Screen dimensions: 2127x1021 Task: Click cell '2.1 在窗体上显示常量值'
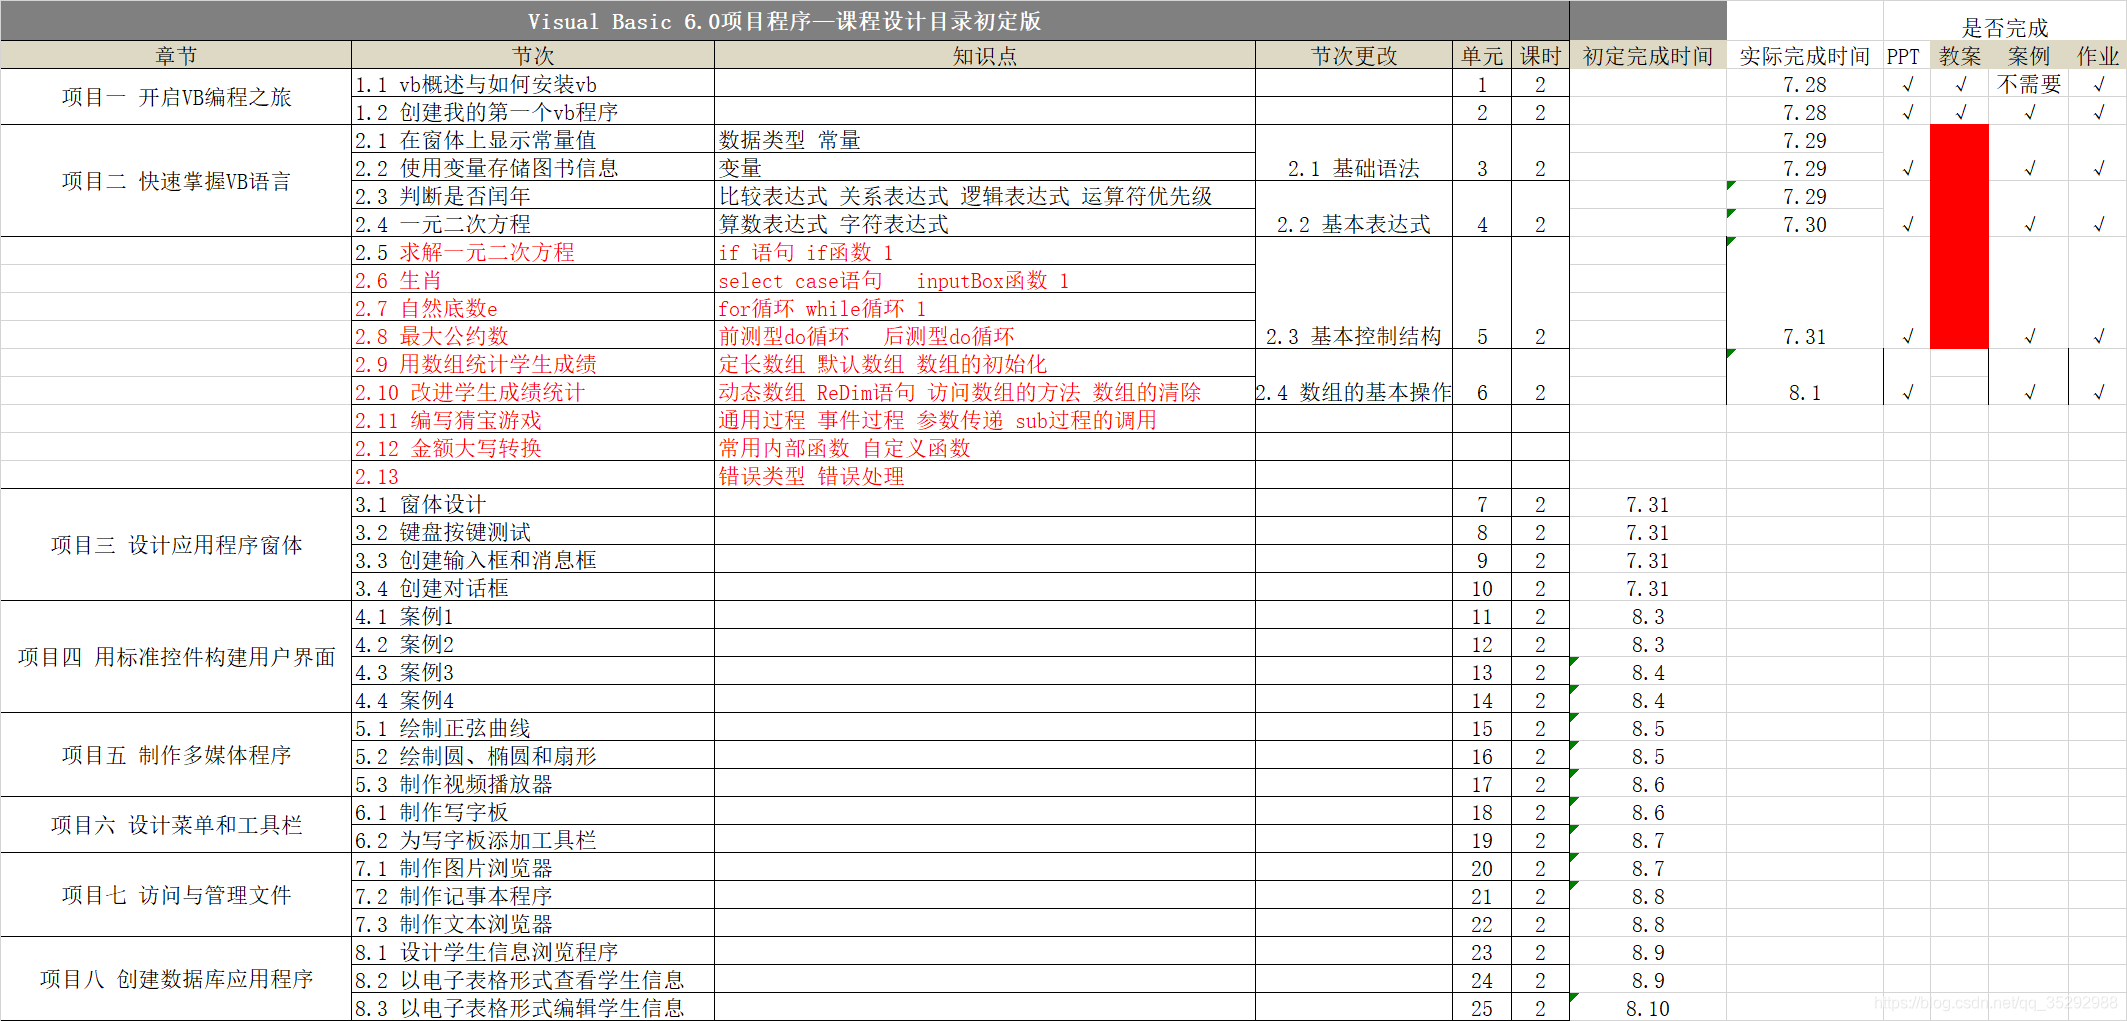point(533,140)
